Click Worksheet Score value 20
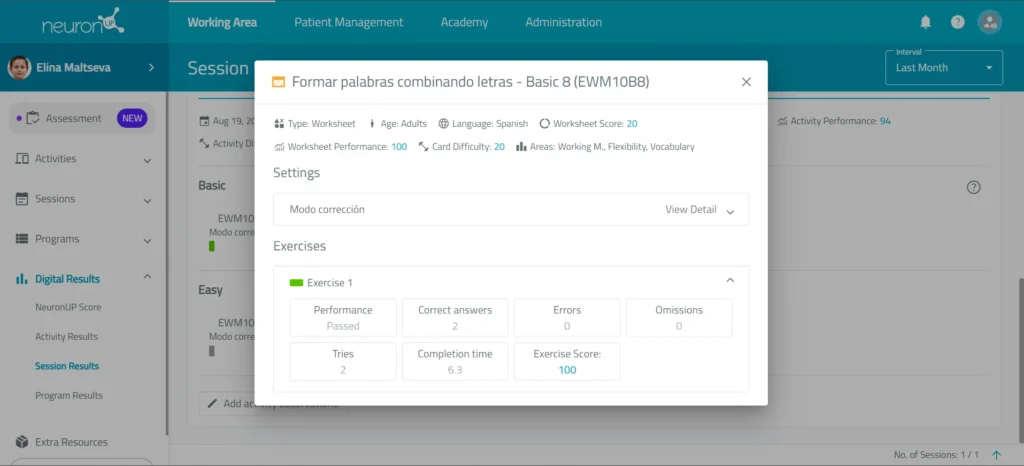 [x=632, y=123]
